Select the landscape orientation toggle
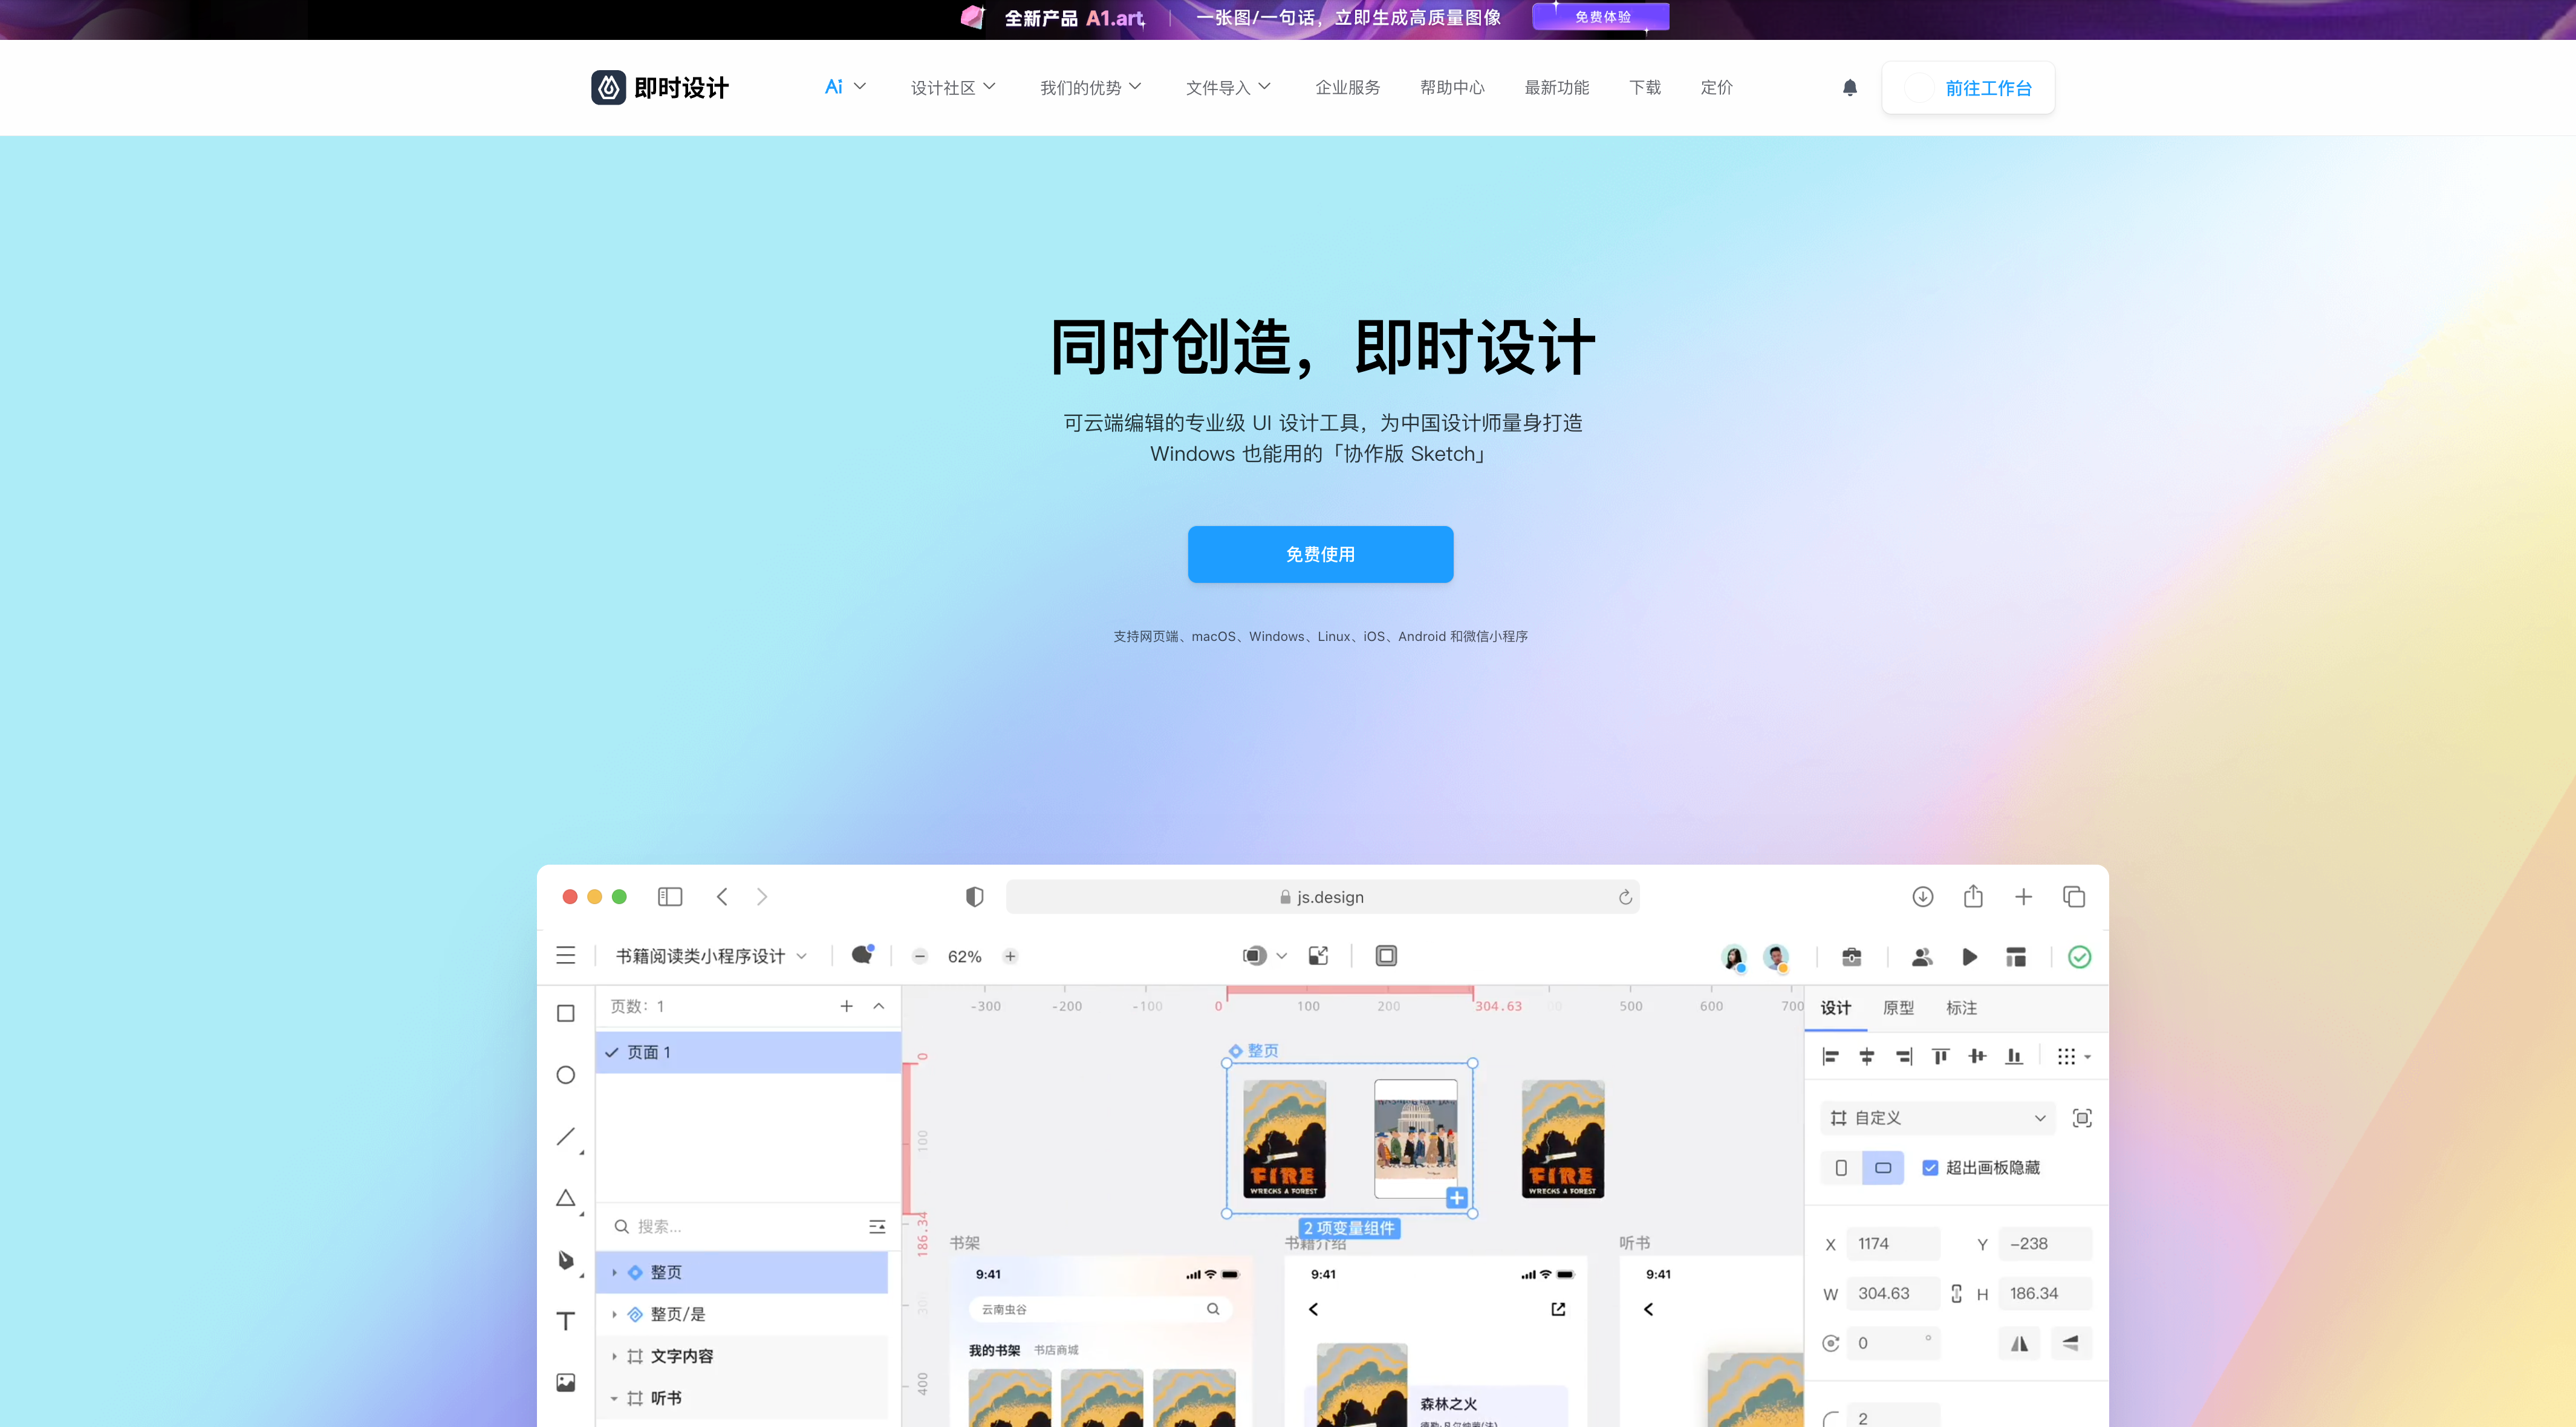 [x=1883, y=1168]
